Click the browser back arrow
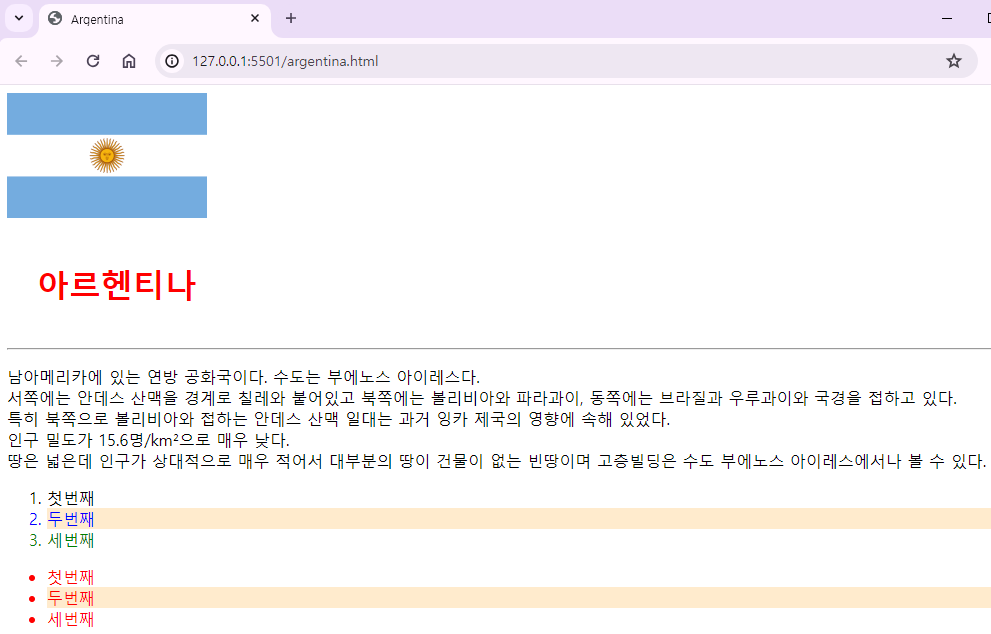This screenshot has height=634, width=991. pos(21,60)
